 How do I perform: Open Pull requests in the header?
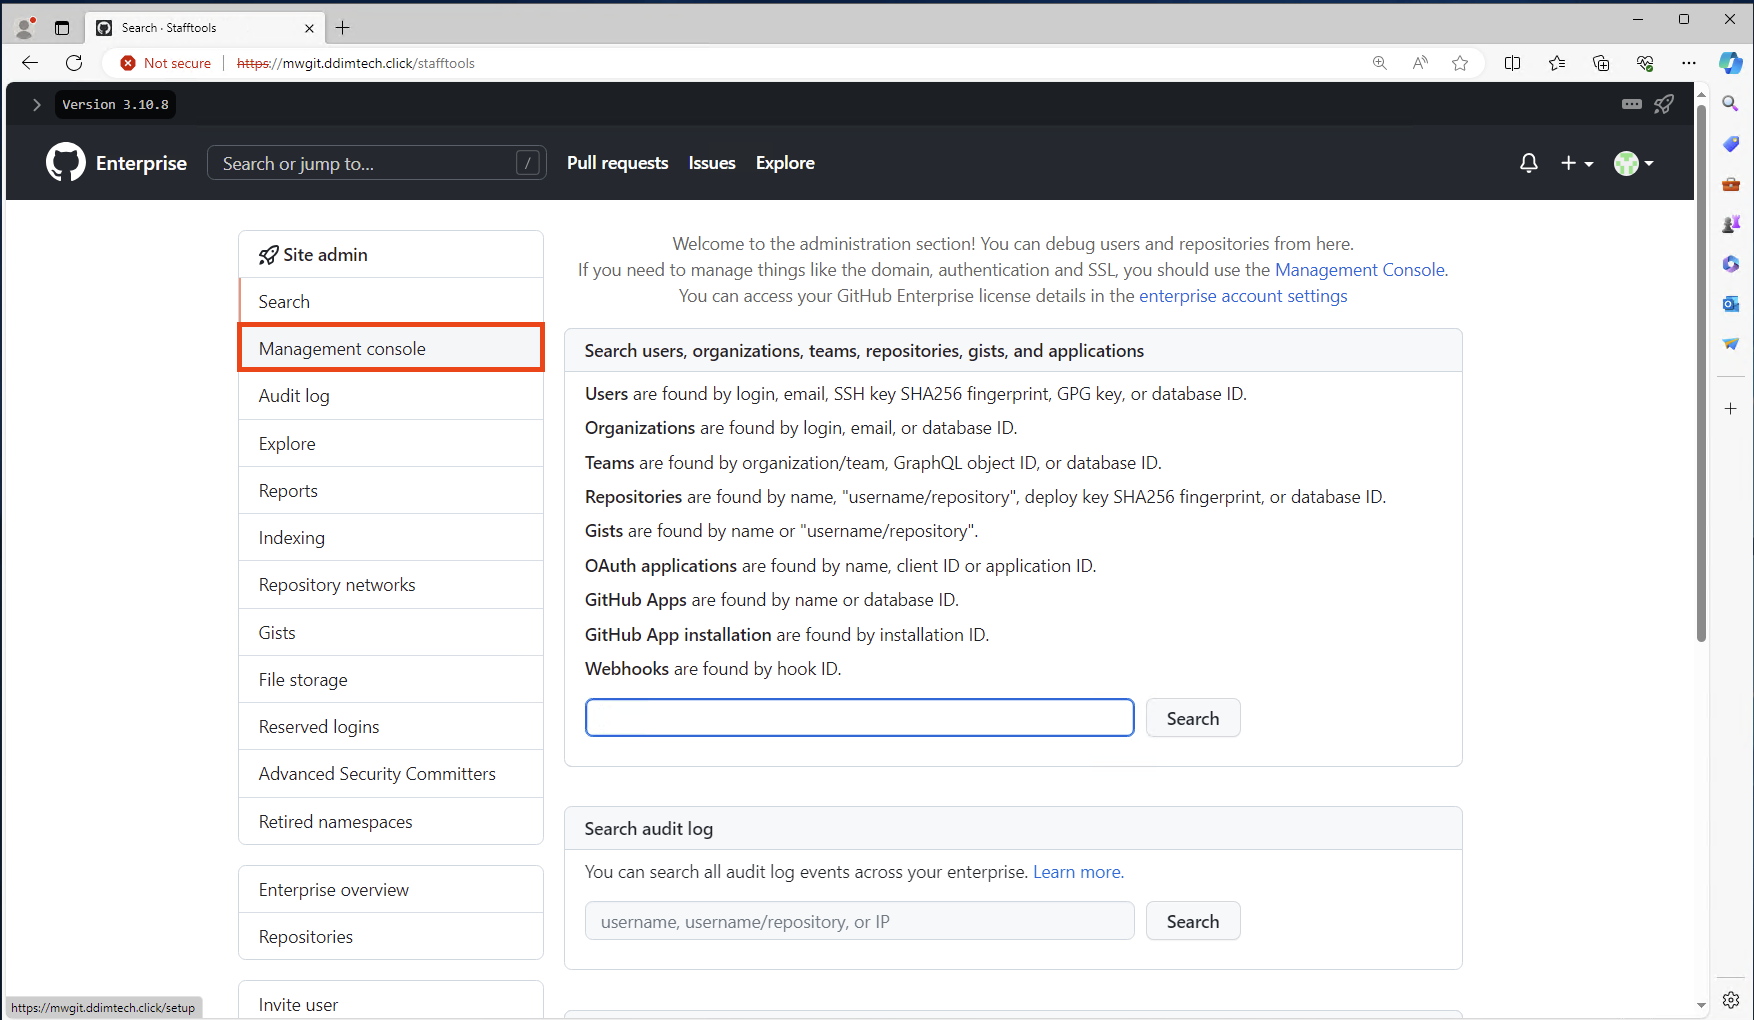617,163
